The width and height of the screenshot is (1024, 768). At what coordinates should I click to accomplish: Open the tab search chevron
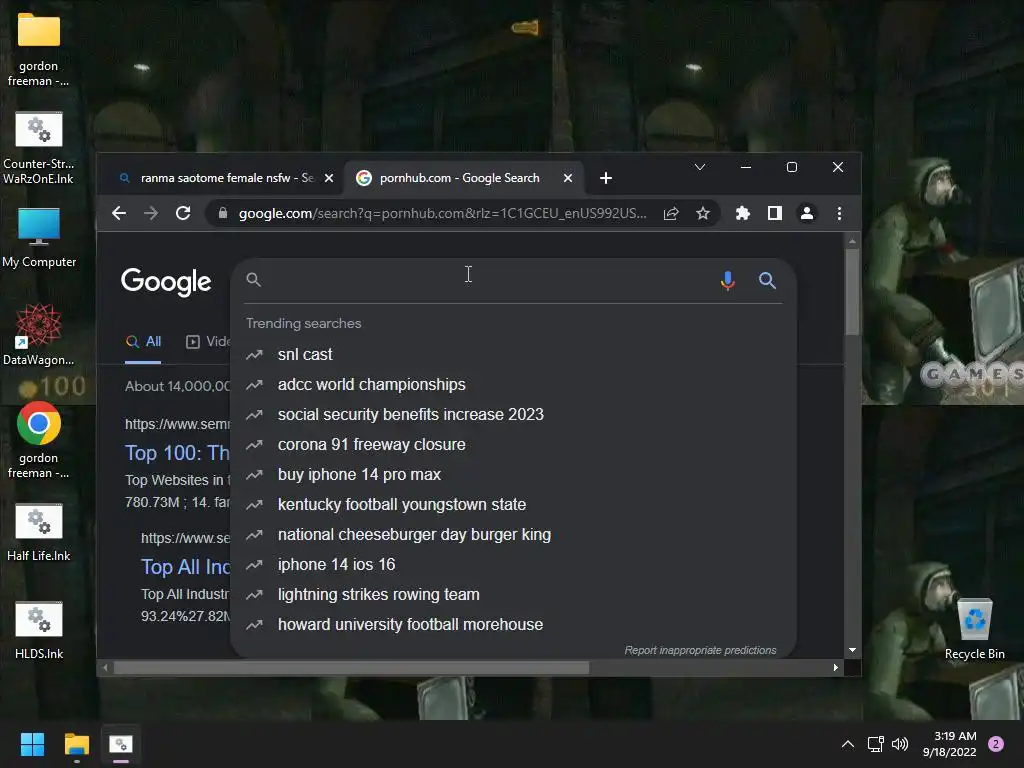699,167
